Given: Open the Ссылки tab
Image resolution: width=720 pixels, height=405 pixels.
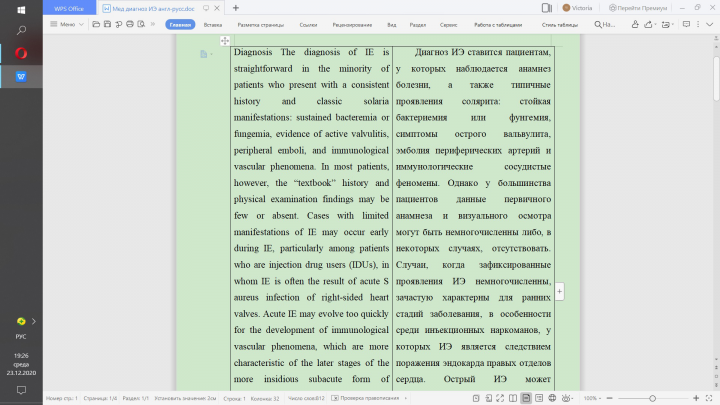Looking at the screenshot, I should pyautogui.click(x=308, y=25).
